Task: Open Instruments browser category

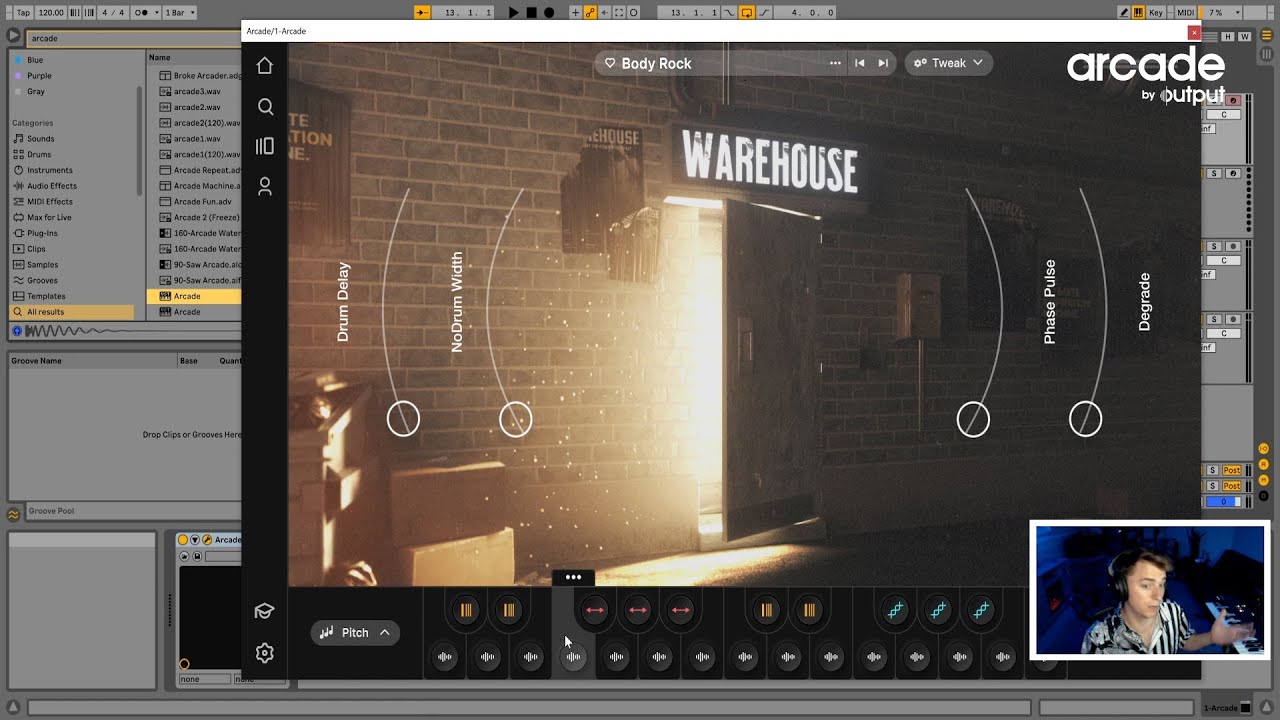Action: (x=49, y=170)
